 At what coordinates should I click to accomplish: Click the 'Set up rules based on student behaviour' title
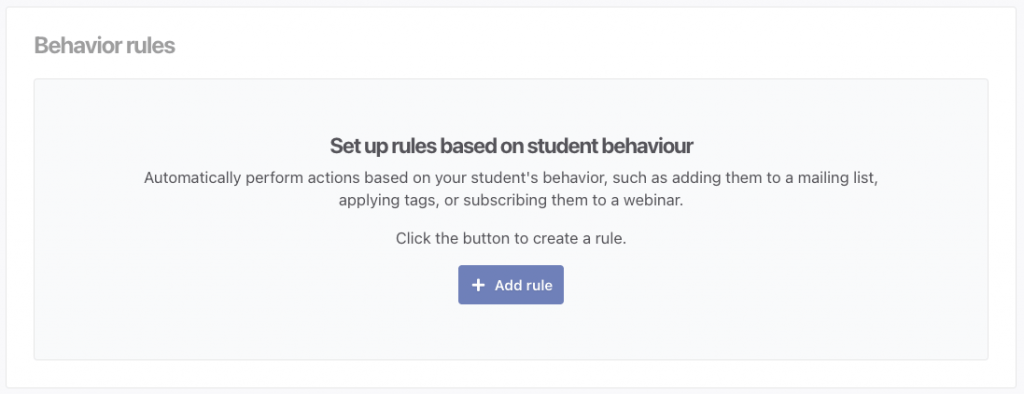coord(511,146)
